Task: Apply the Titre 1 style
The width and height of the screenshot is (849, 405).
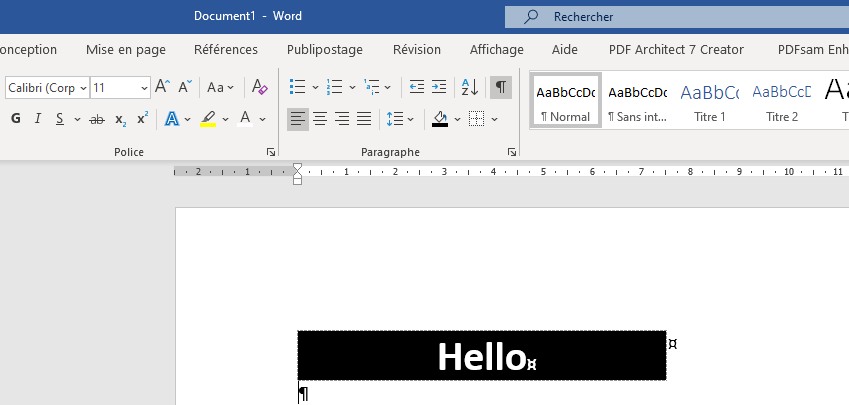Action: (x=709, y=101)
